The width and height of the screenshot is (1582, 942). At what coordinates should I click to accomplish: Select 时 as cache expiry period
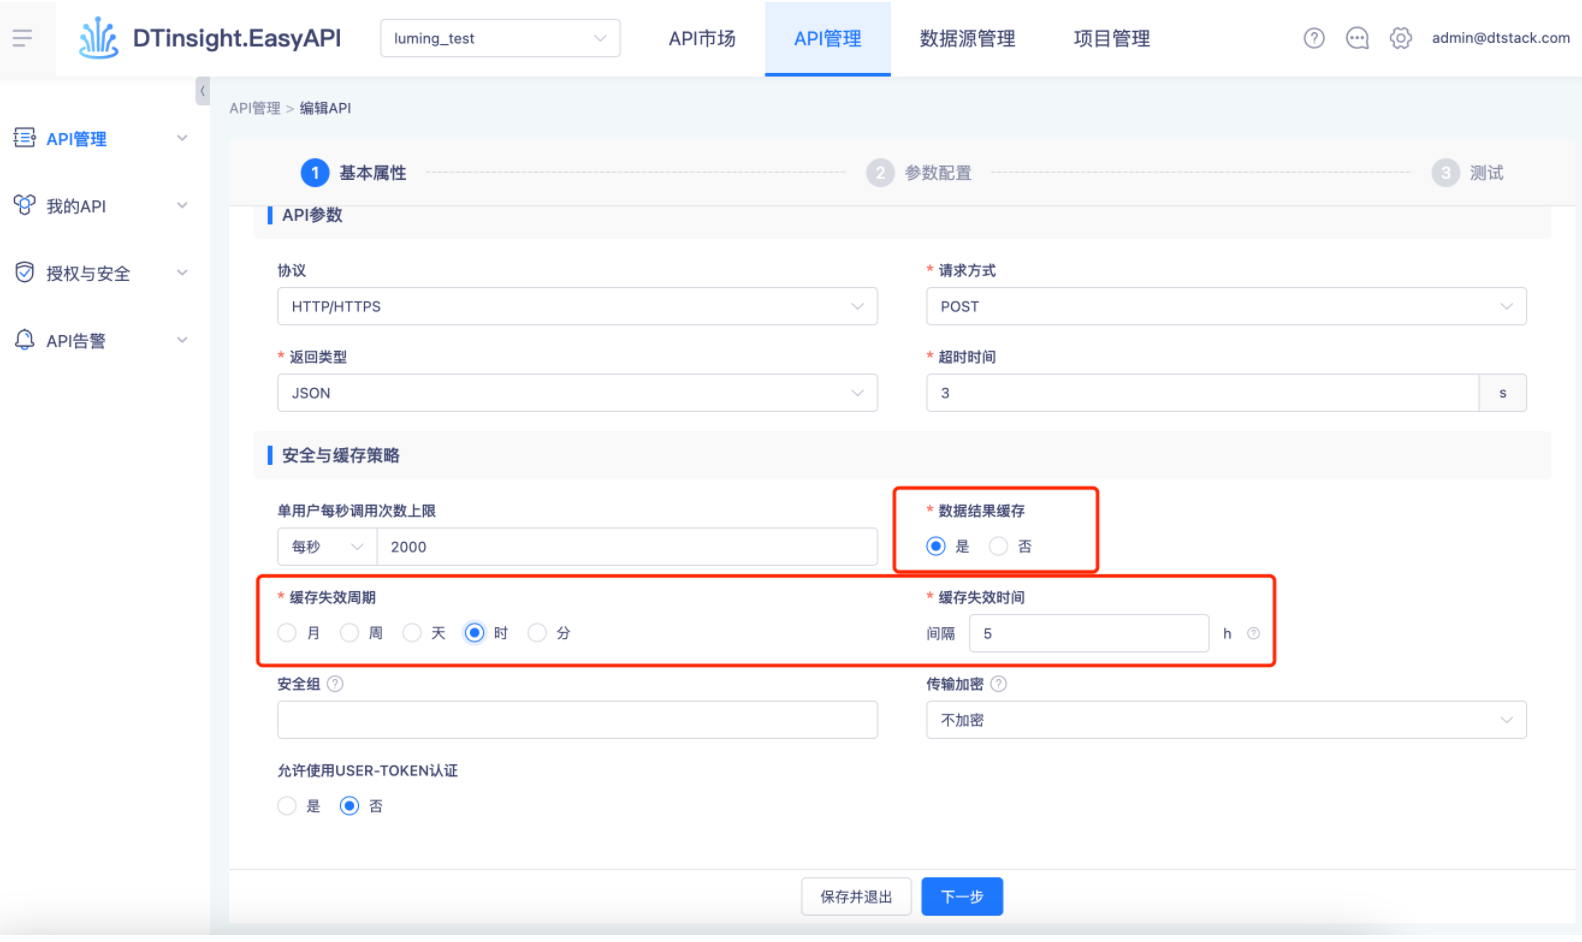click(474, 633)
